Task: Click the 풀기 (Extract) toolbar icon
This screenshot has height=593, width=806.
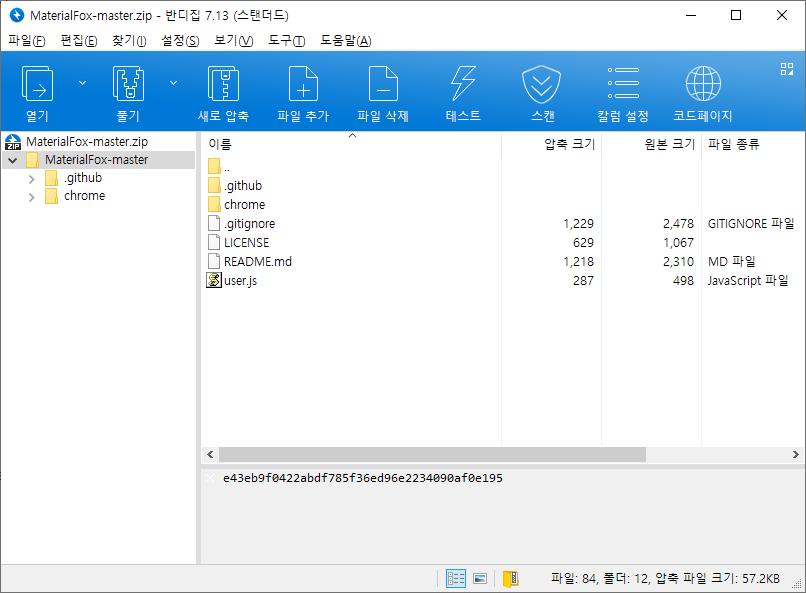Action: 128,84
